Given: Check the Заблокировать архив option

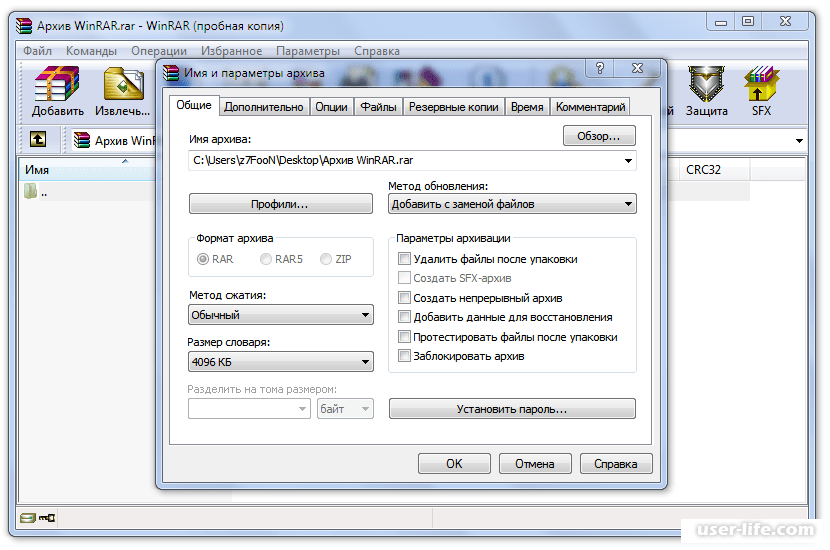Looking at the screenshot, I should pos(404,356).
